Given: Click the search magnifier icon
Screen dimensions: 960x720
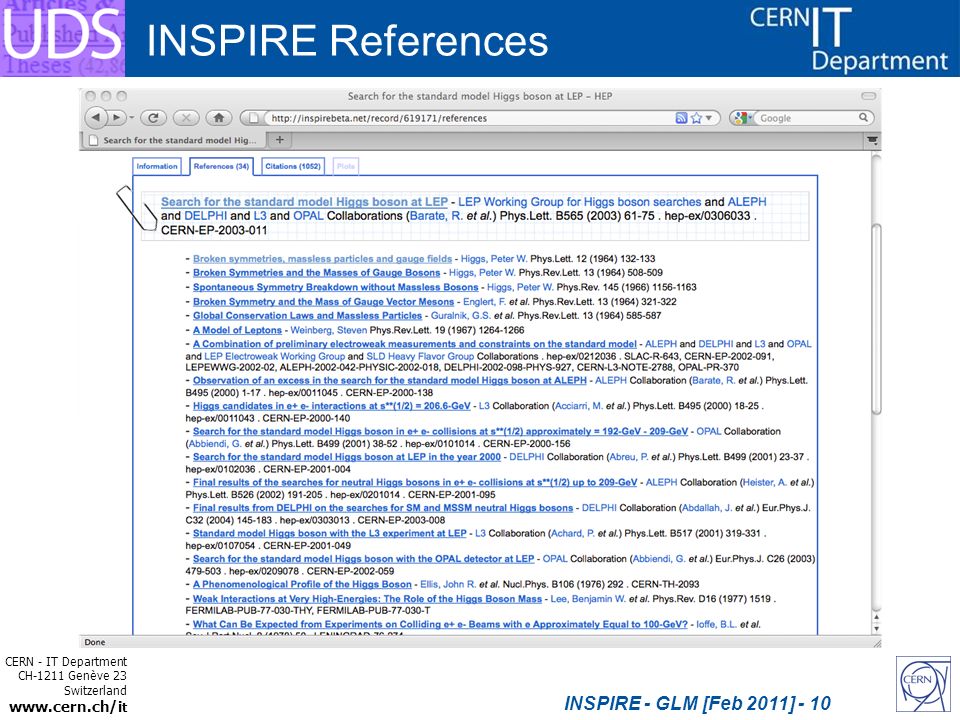Looking at the screenshot, I should click(x=863, y=117).
